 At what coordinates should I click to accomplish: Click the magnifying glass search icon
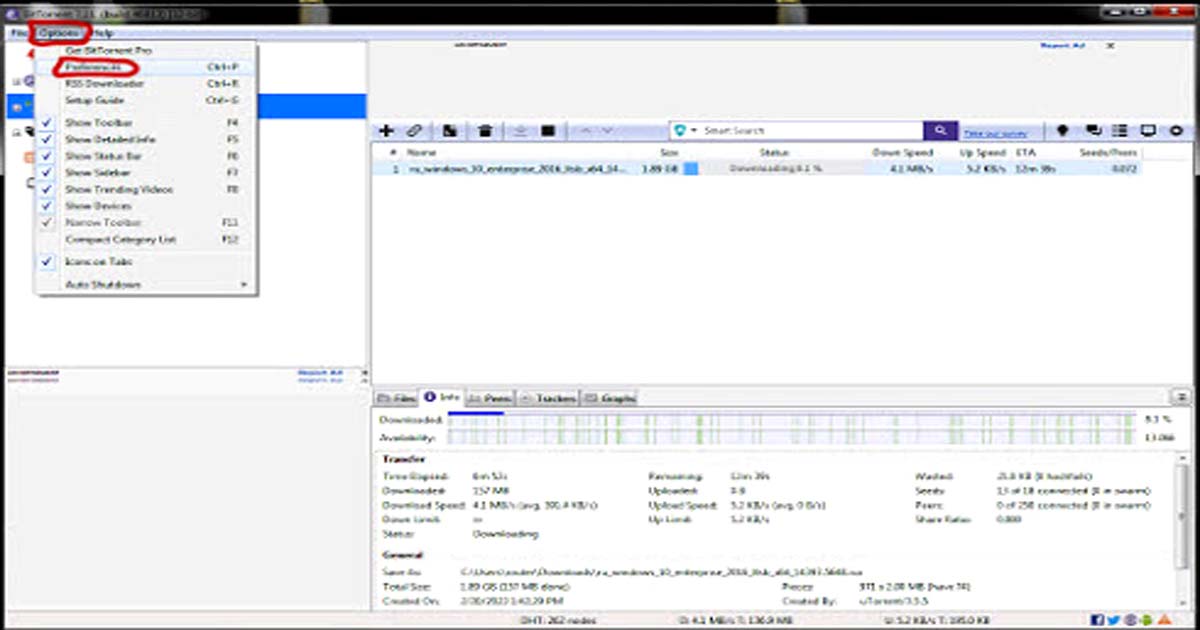click(x=940, y=130)
